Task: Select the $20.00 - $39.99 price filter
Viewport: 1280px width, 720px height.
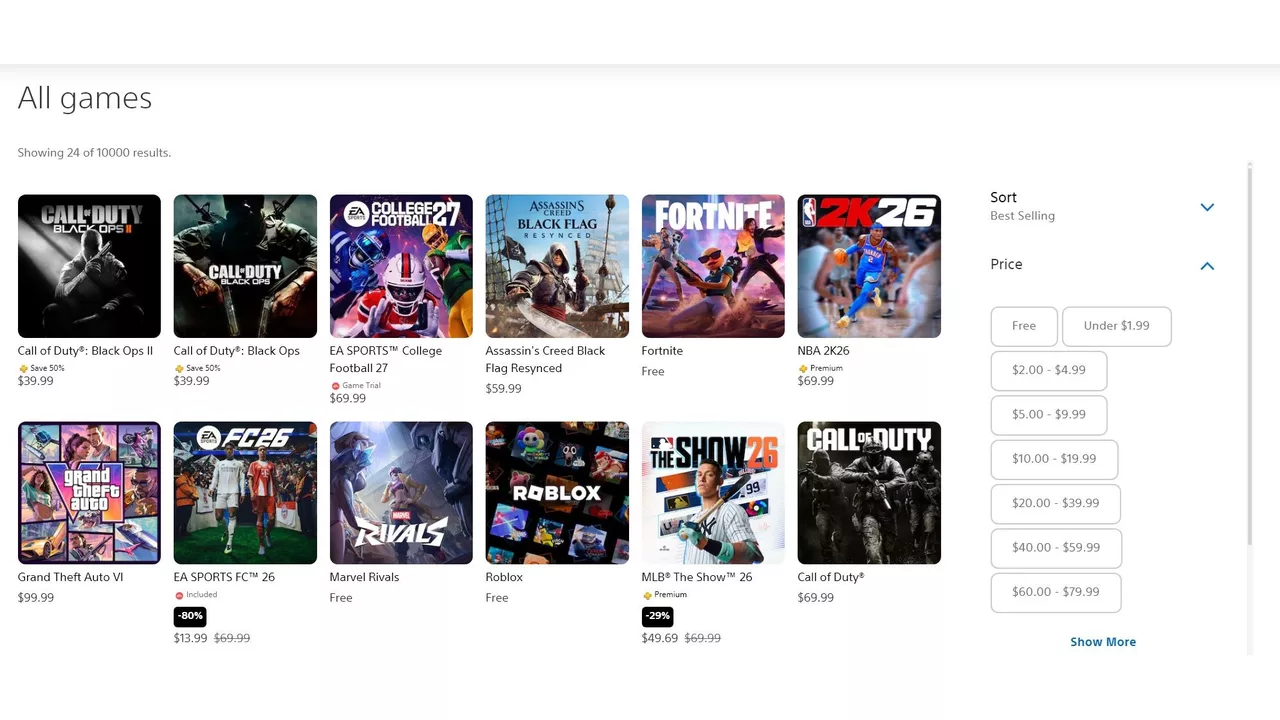Action: 1056,503
